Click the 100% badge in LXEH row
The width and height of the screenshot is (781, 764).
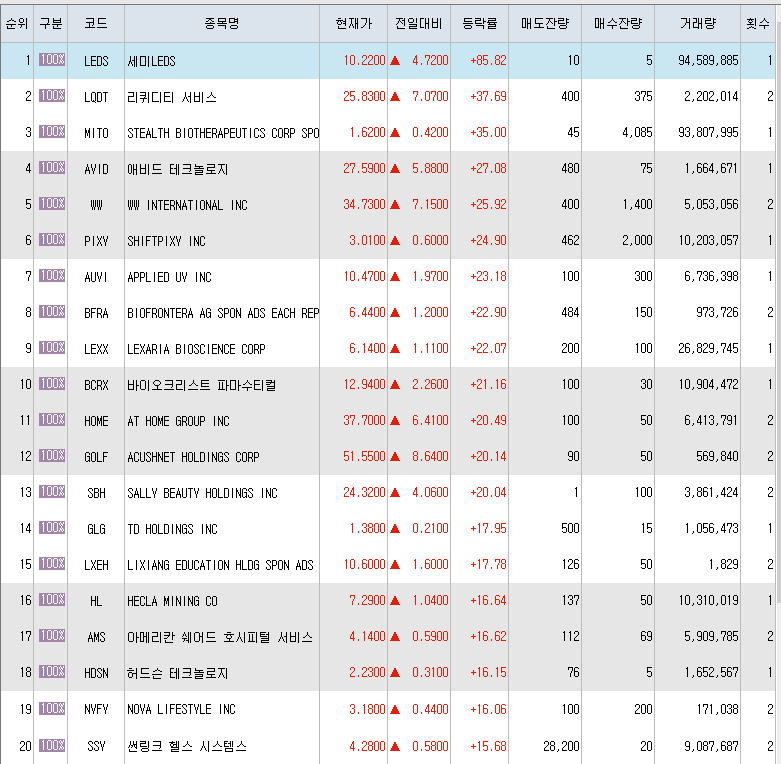point(52,563)
